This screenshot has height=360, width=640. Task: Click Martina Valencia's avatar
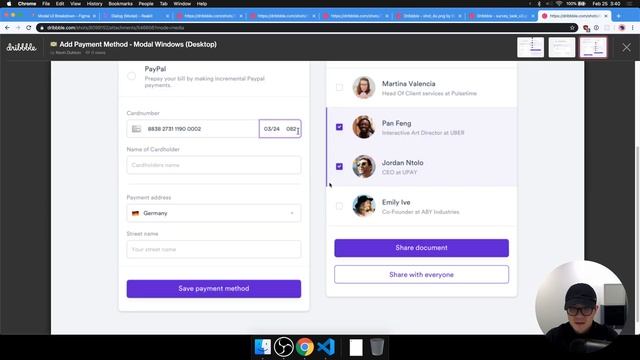pyautogui.click(x=364, y=87)
